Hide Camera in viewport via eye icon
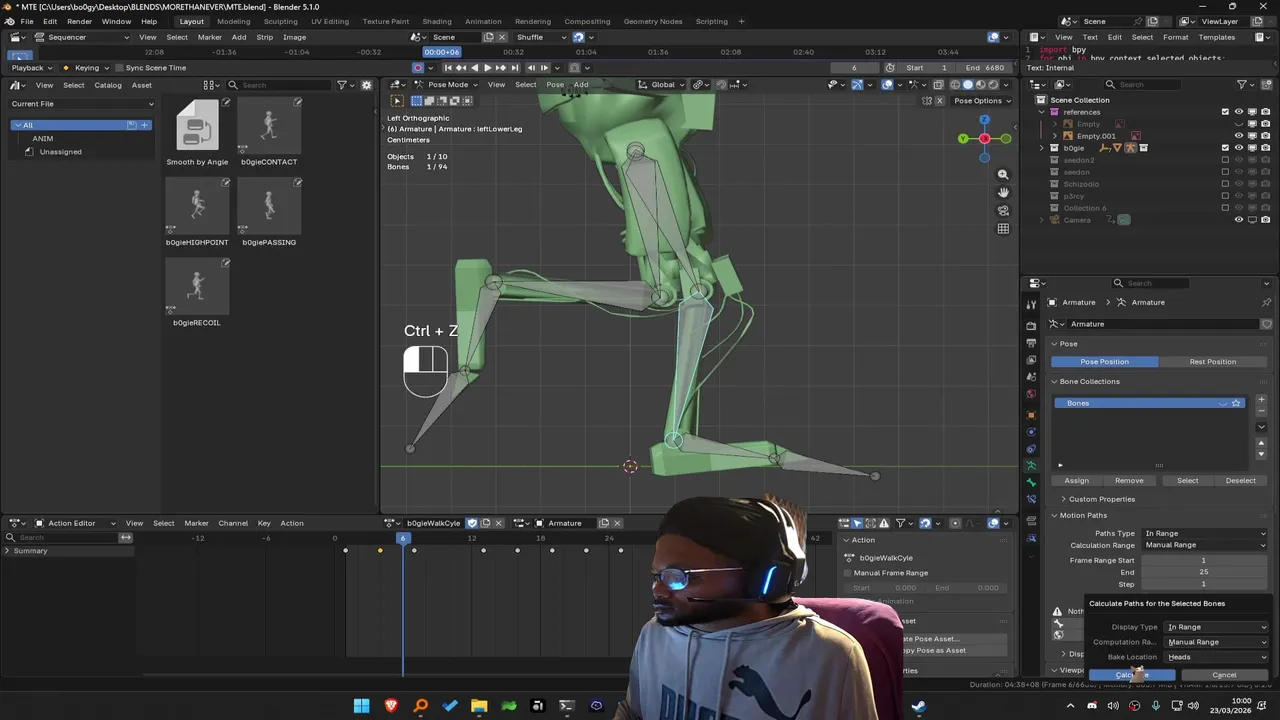Screen dimensions: 1280x720 pos(1239,220)
